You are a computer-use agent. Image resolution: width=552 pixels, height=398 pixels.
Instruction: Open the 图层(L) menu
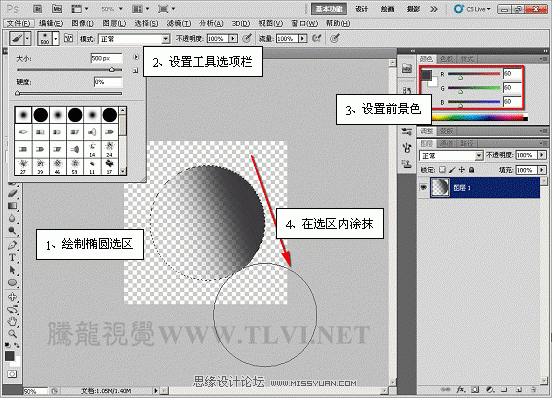coord(114,24)
